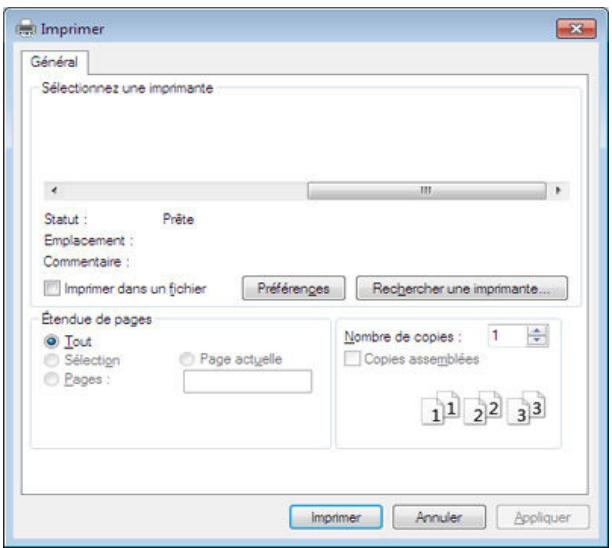This screenshot has height=548, width=612.
Task: Click the collation preview icon with pages 3 3
Action: tap(526, 408)
